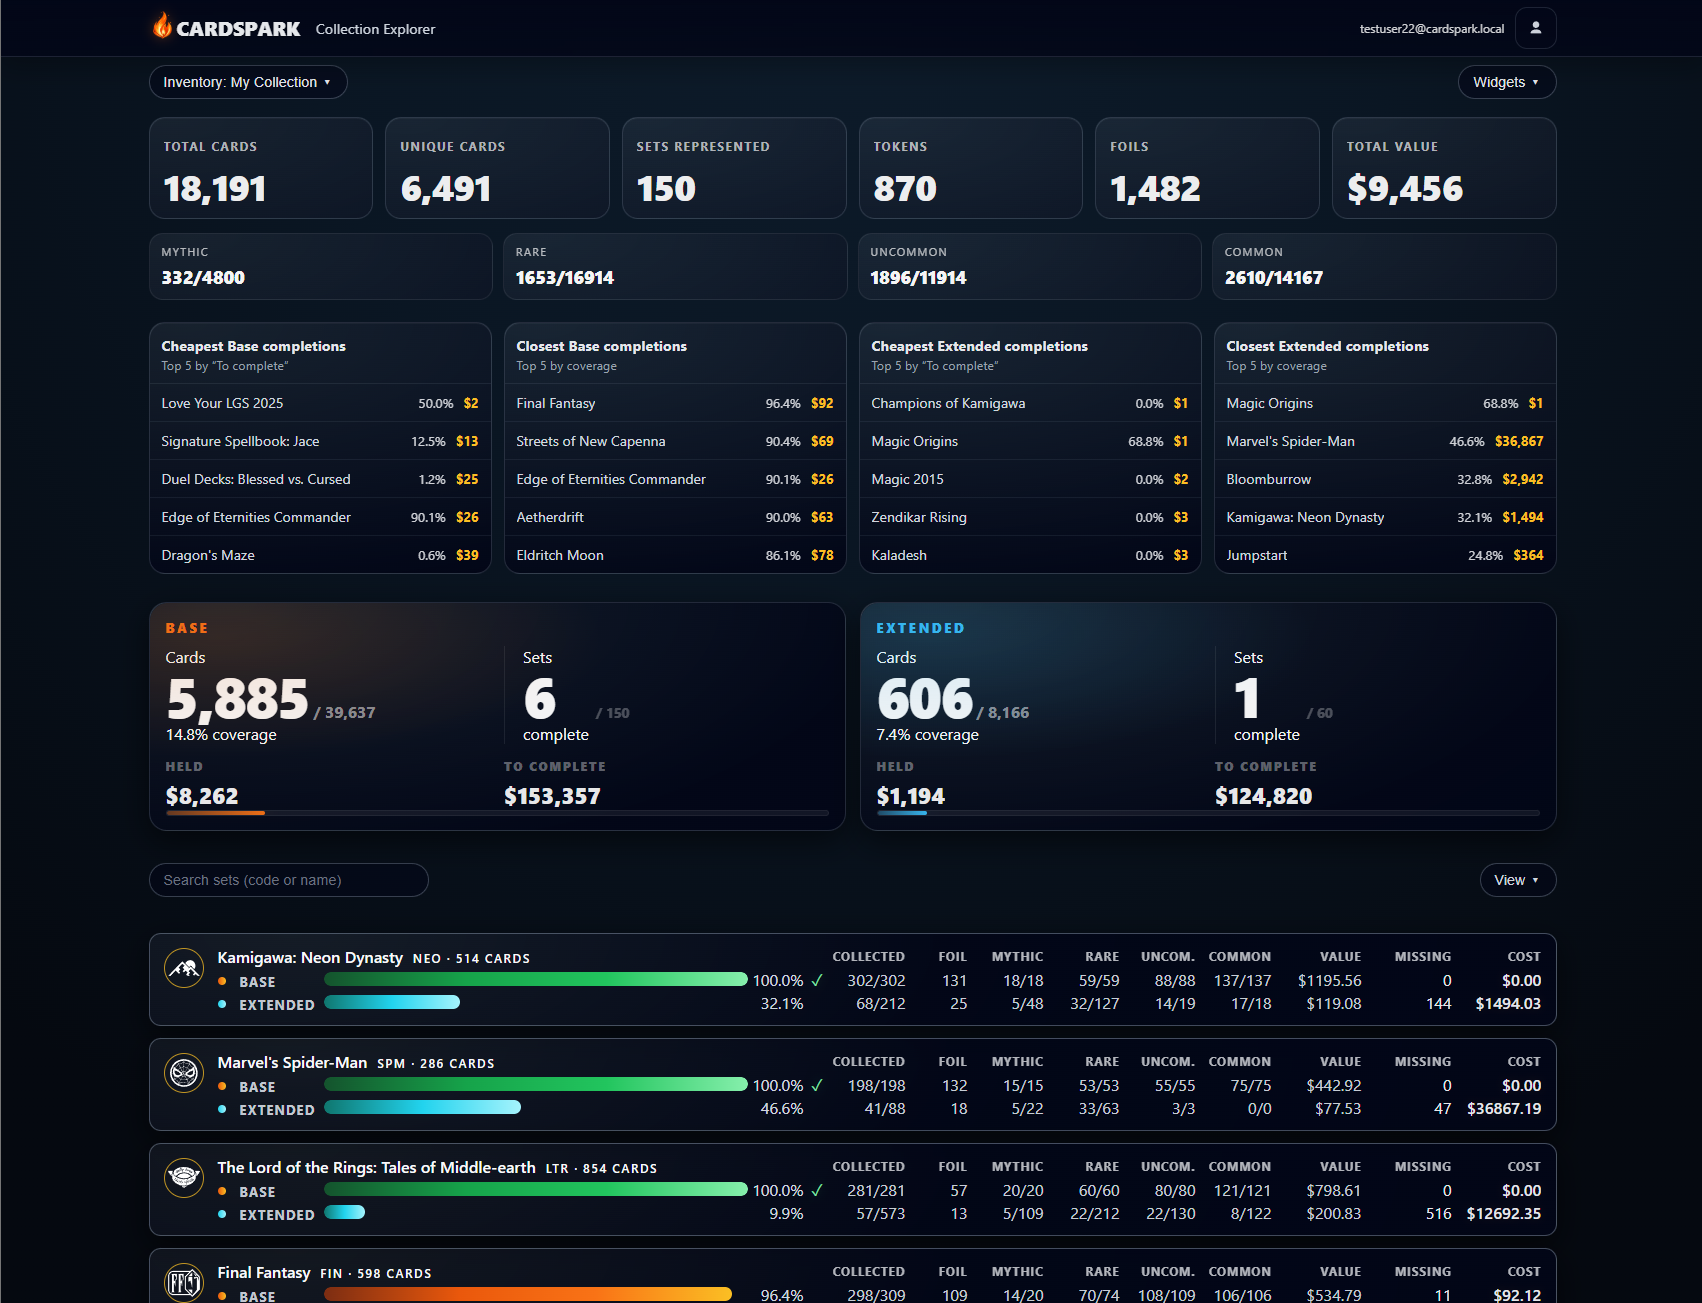Click the Marvel's Spider-Man set icon
Viewport: 1702px width, 1303px height.
click(x=184, y=1073)
